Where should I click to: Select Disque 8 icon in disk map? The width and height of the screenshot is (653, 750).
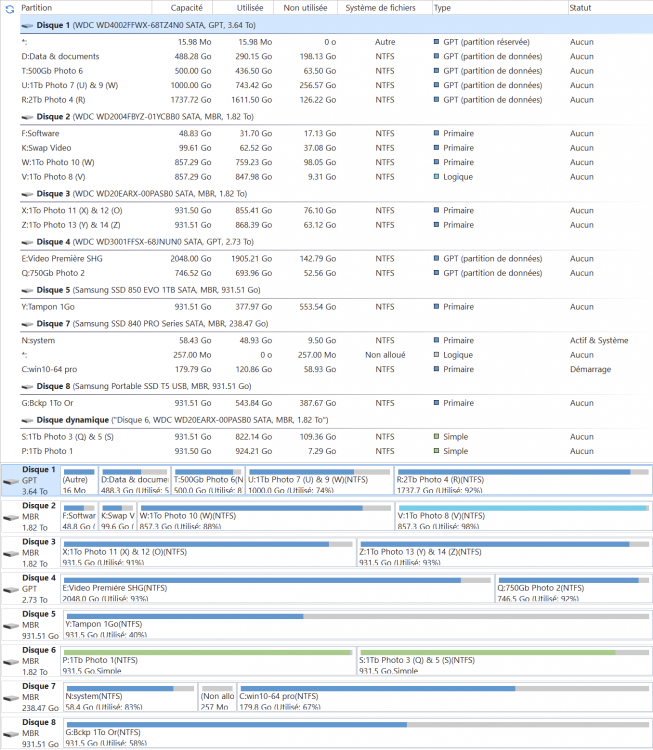point(11,734)
